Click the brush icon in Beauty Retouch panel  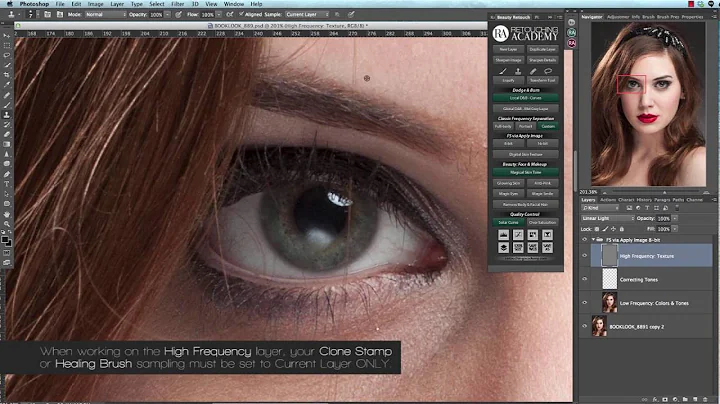tap(503, 71)
